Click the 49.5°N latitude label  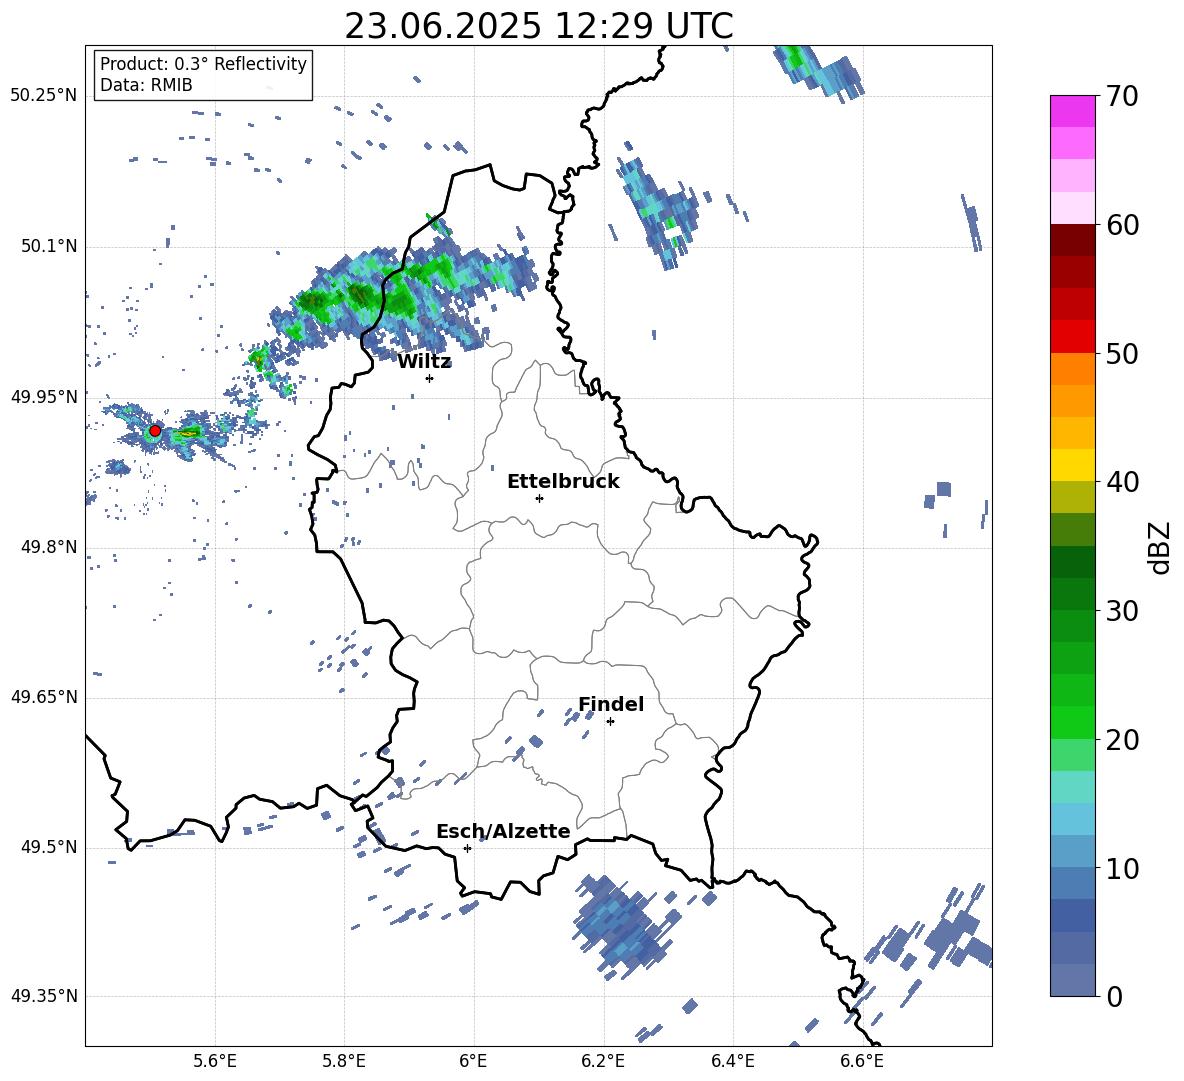[49, 847]
